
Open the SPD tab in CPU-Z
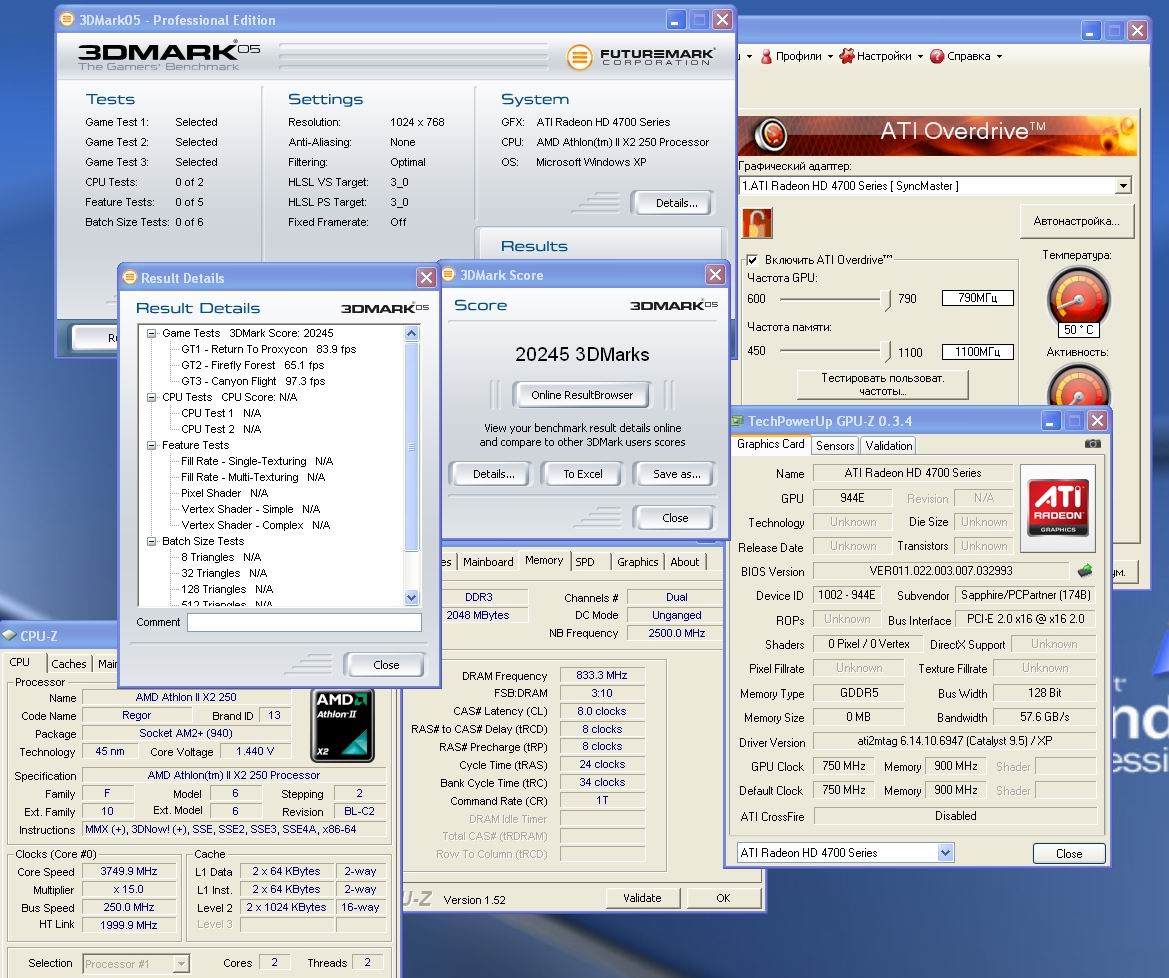585,562
